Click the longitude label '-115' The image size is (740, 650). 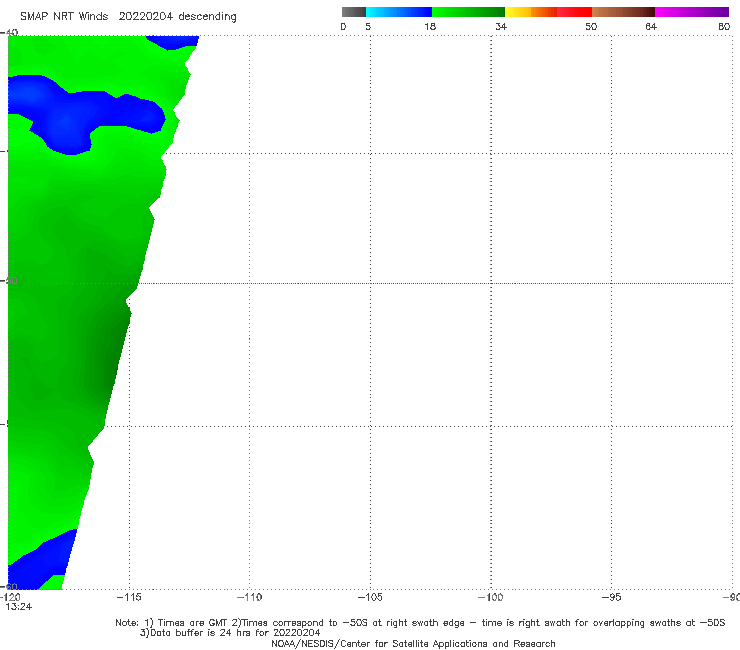pos(129,597)
